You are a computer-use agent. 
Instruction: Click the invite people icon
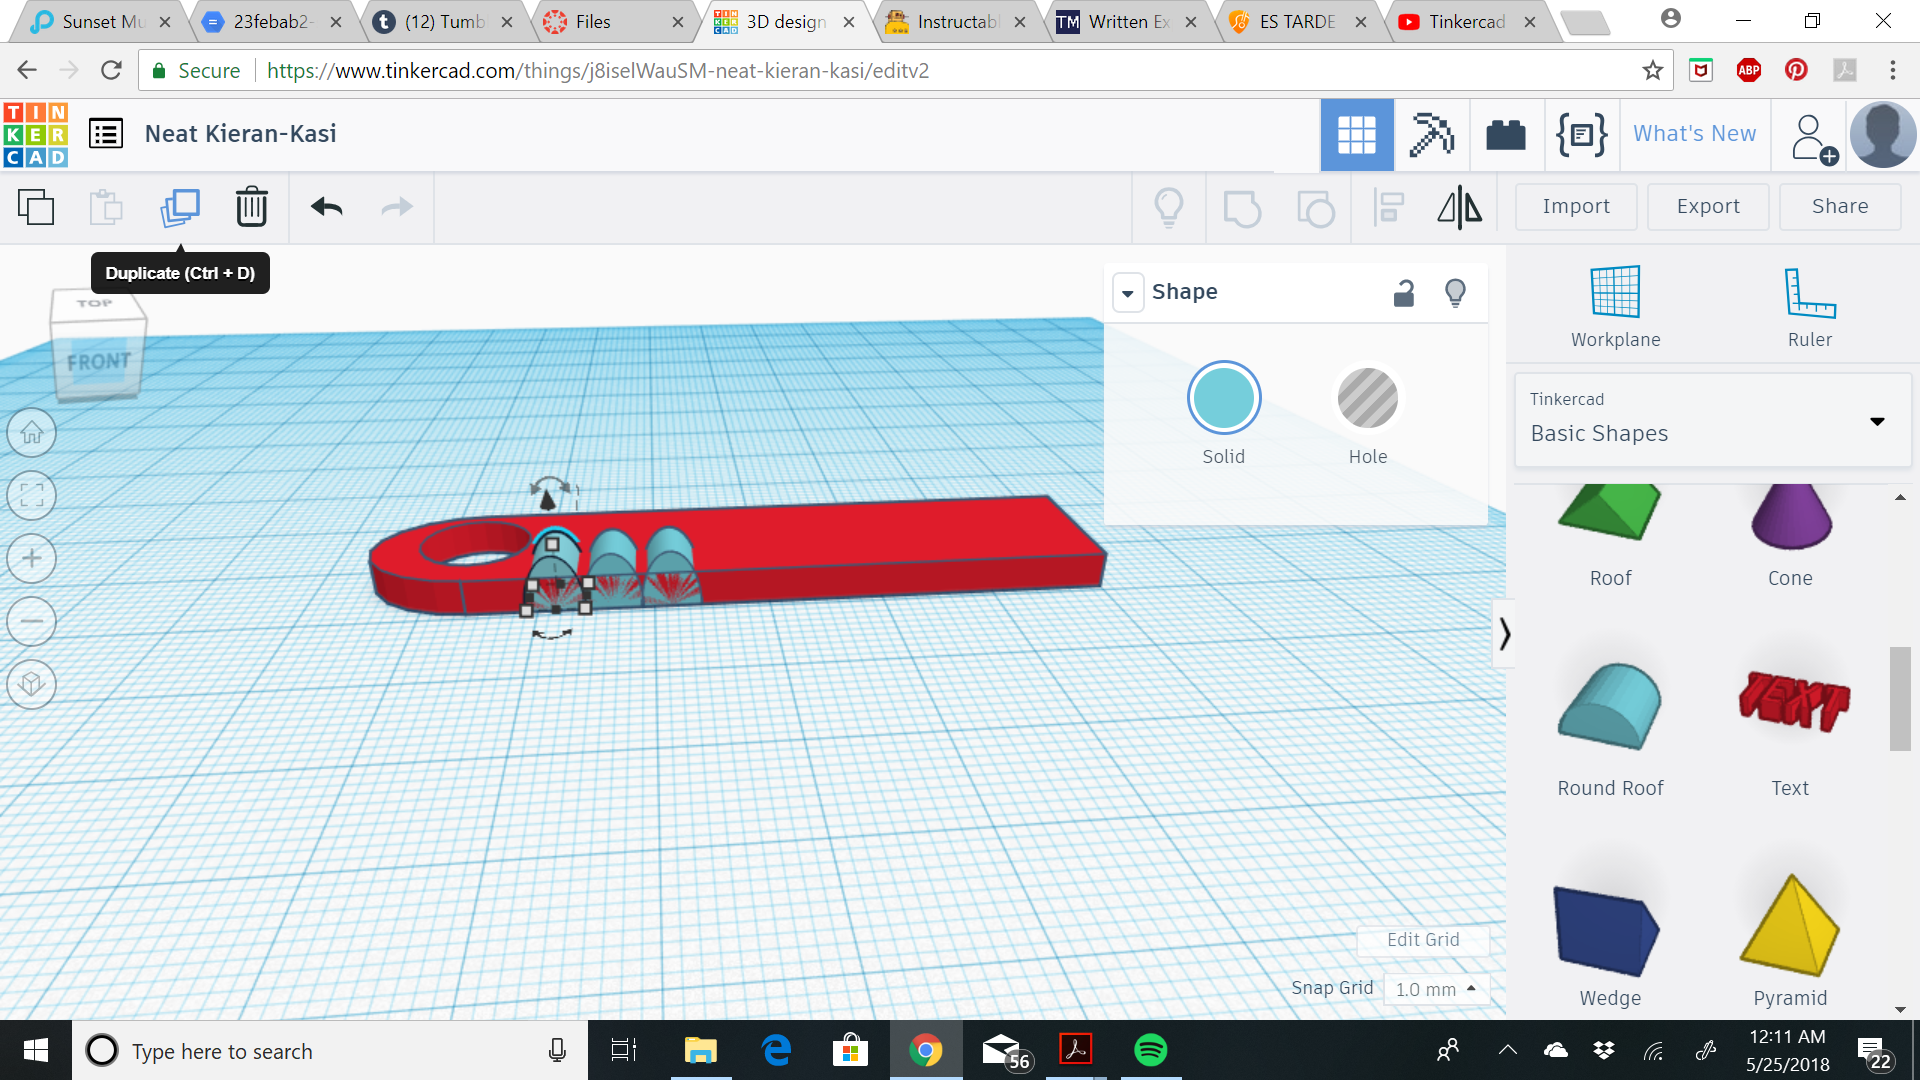(x=1813, y=138)
